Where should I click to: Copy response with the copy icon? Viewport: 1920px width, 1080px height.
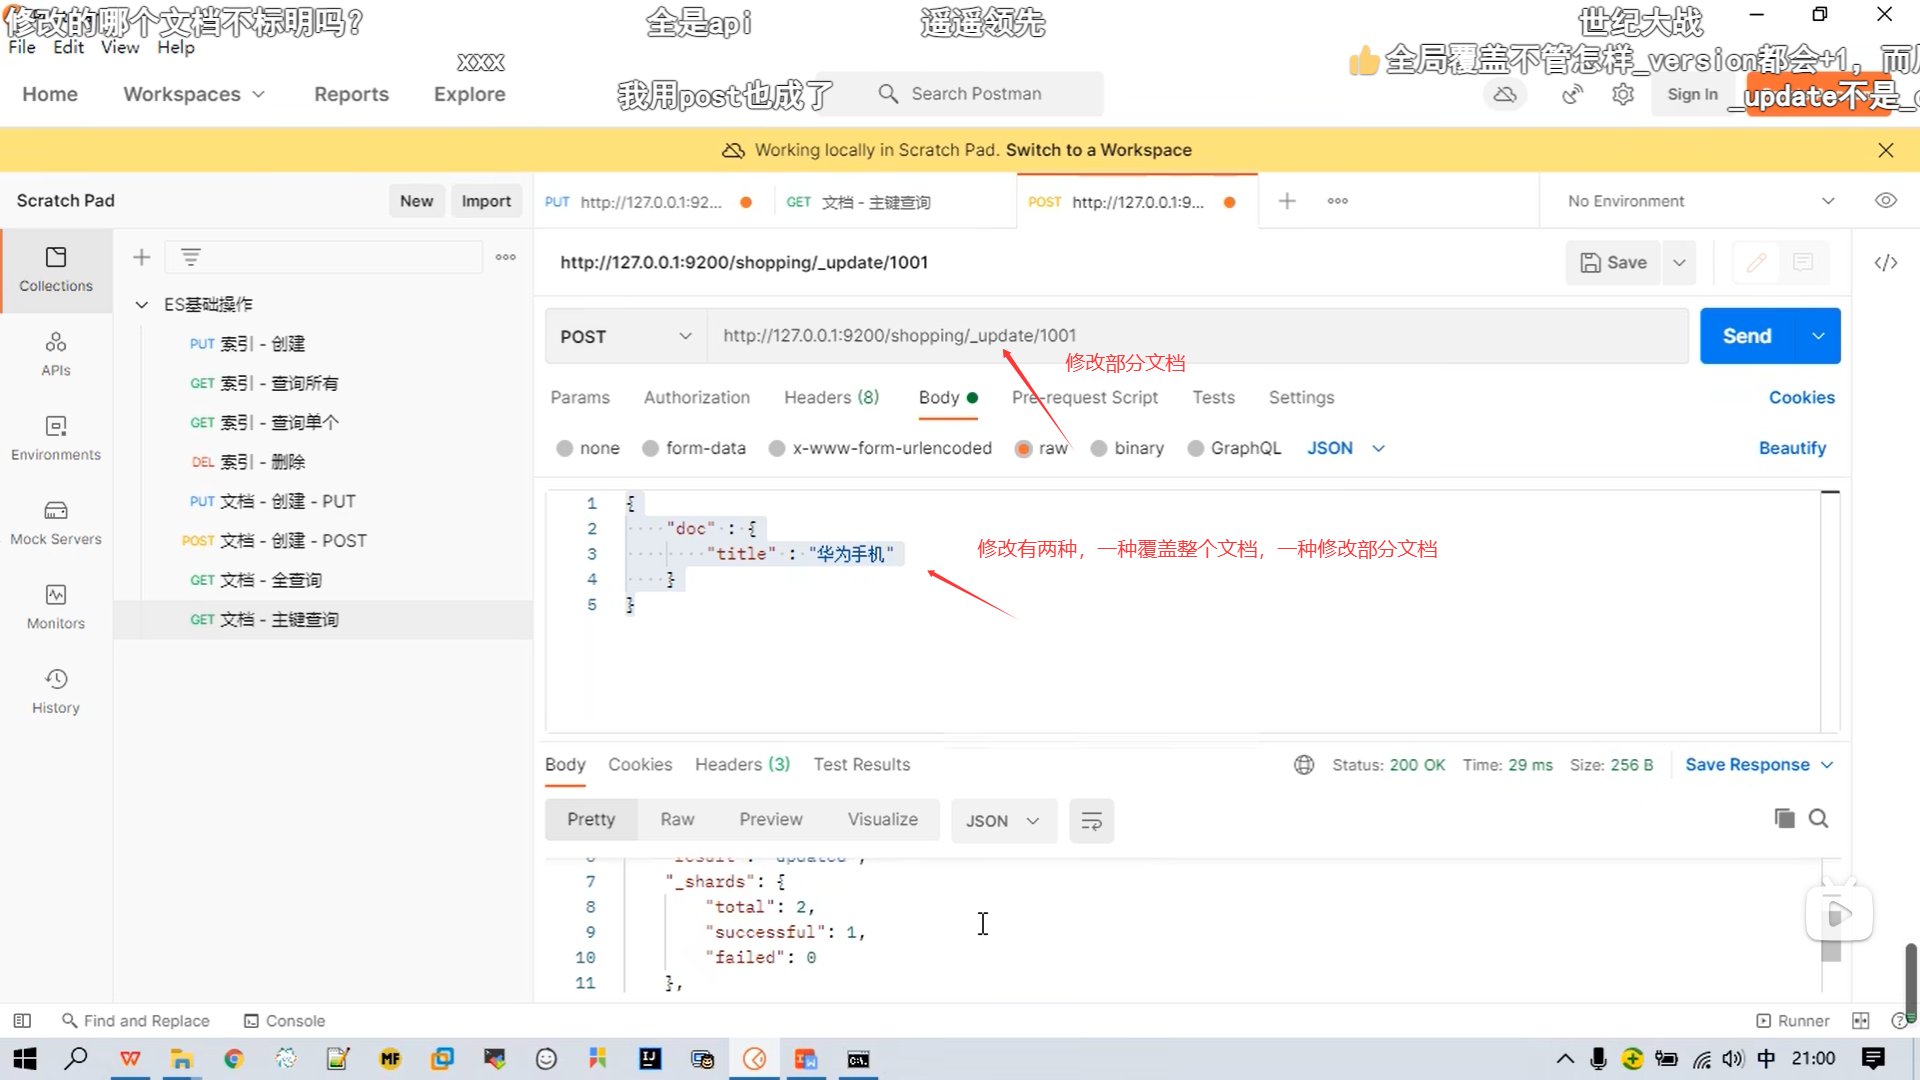pos(1784,819)
